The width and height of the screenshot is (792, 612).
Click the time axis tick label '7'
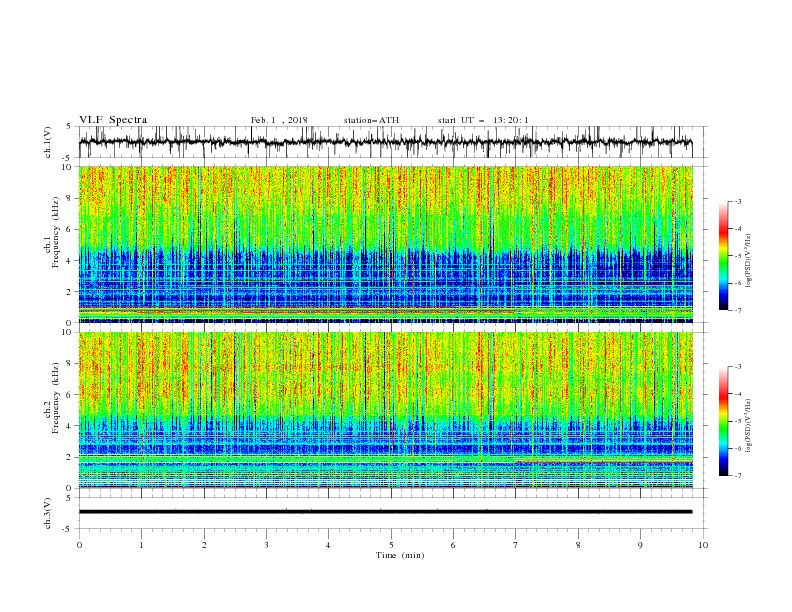click(516, 545)
